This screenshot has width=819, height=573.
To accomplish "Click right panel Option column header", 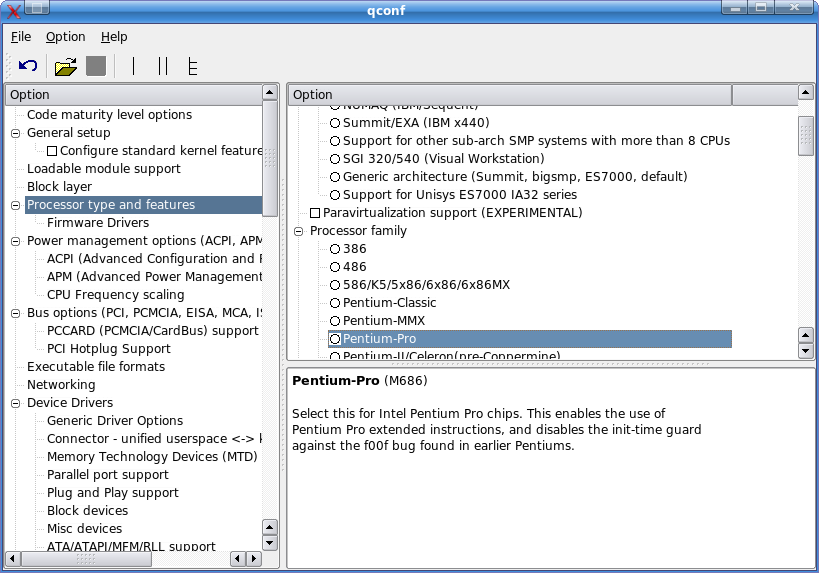I will tap(510, 95).
